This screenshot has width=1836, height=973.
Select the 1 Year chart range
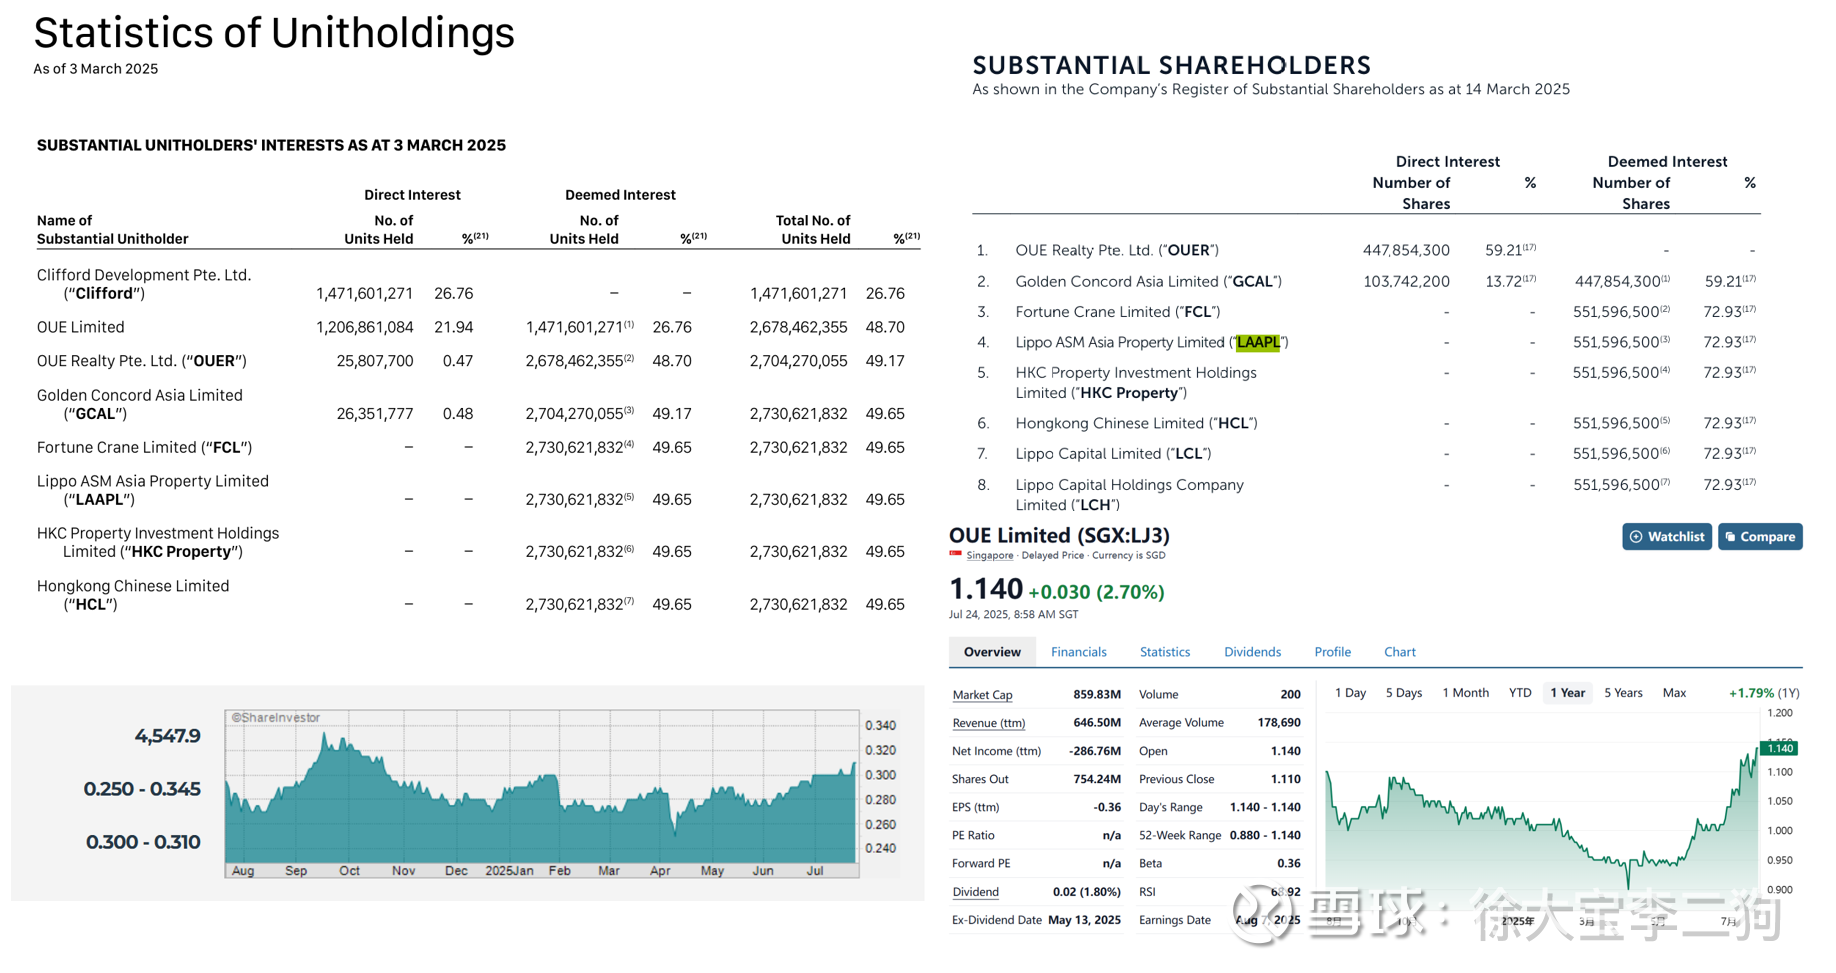[x=1567, y=693]
